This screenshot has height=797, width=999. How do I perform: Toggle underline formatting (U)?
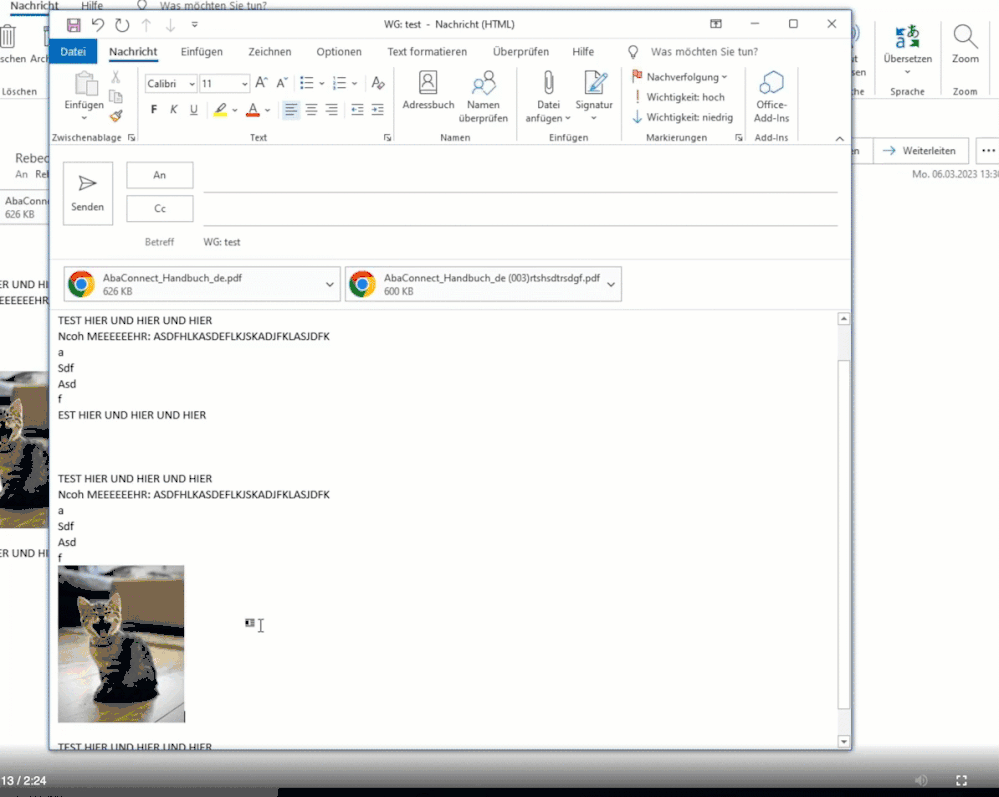click(194, 110)
